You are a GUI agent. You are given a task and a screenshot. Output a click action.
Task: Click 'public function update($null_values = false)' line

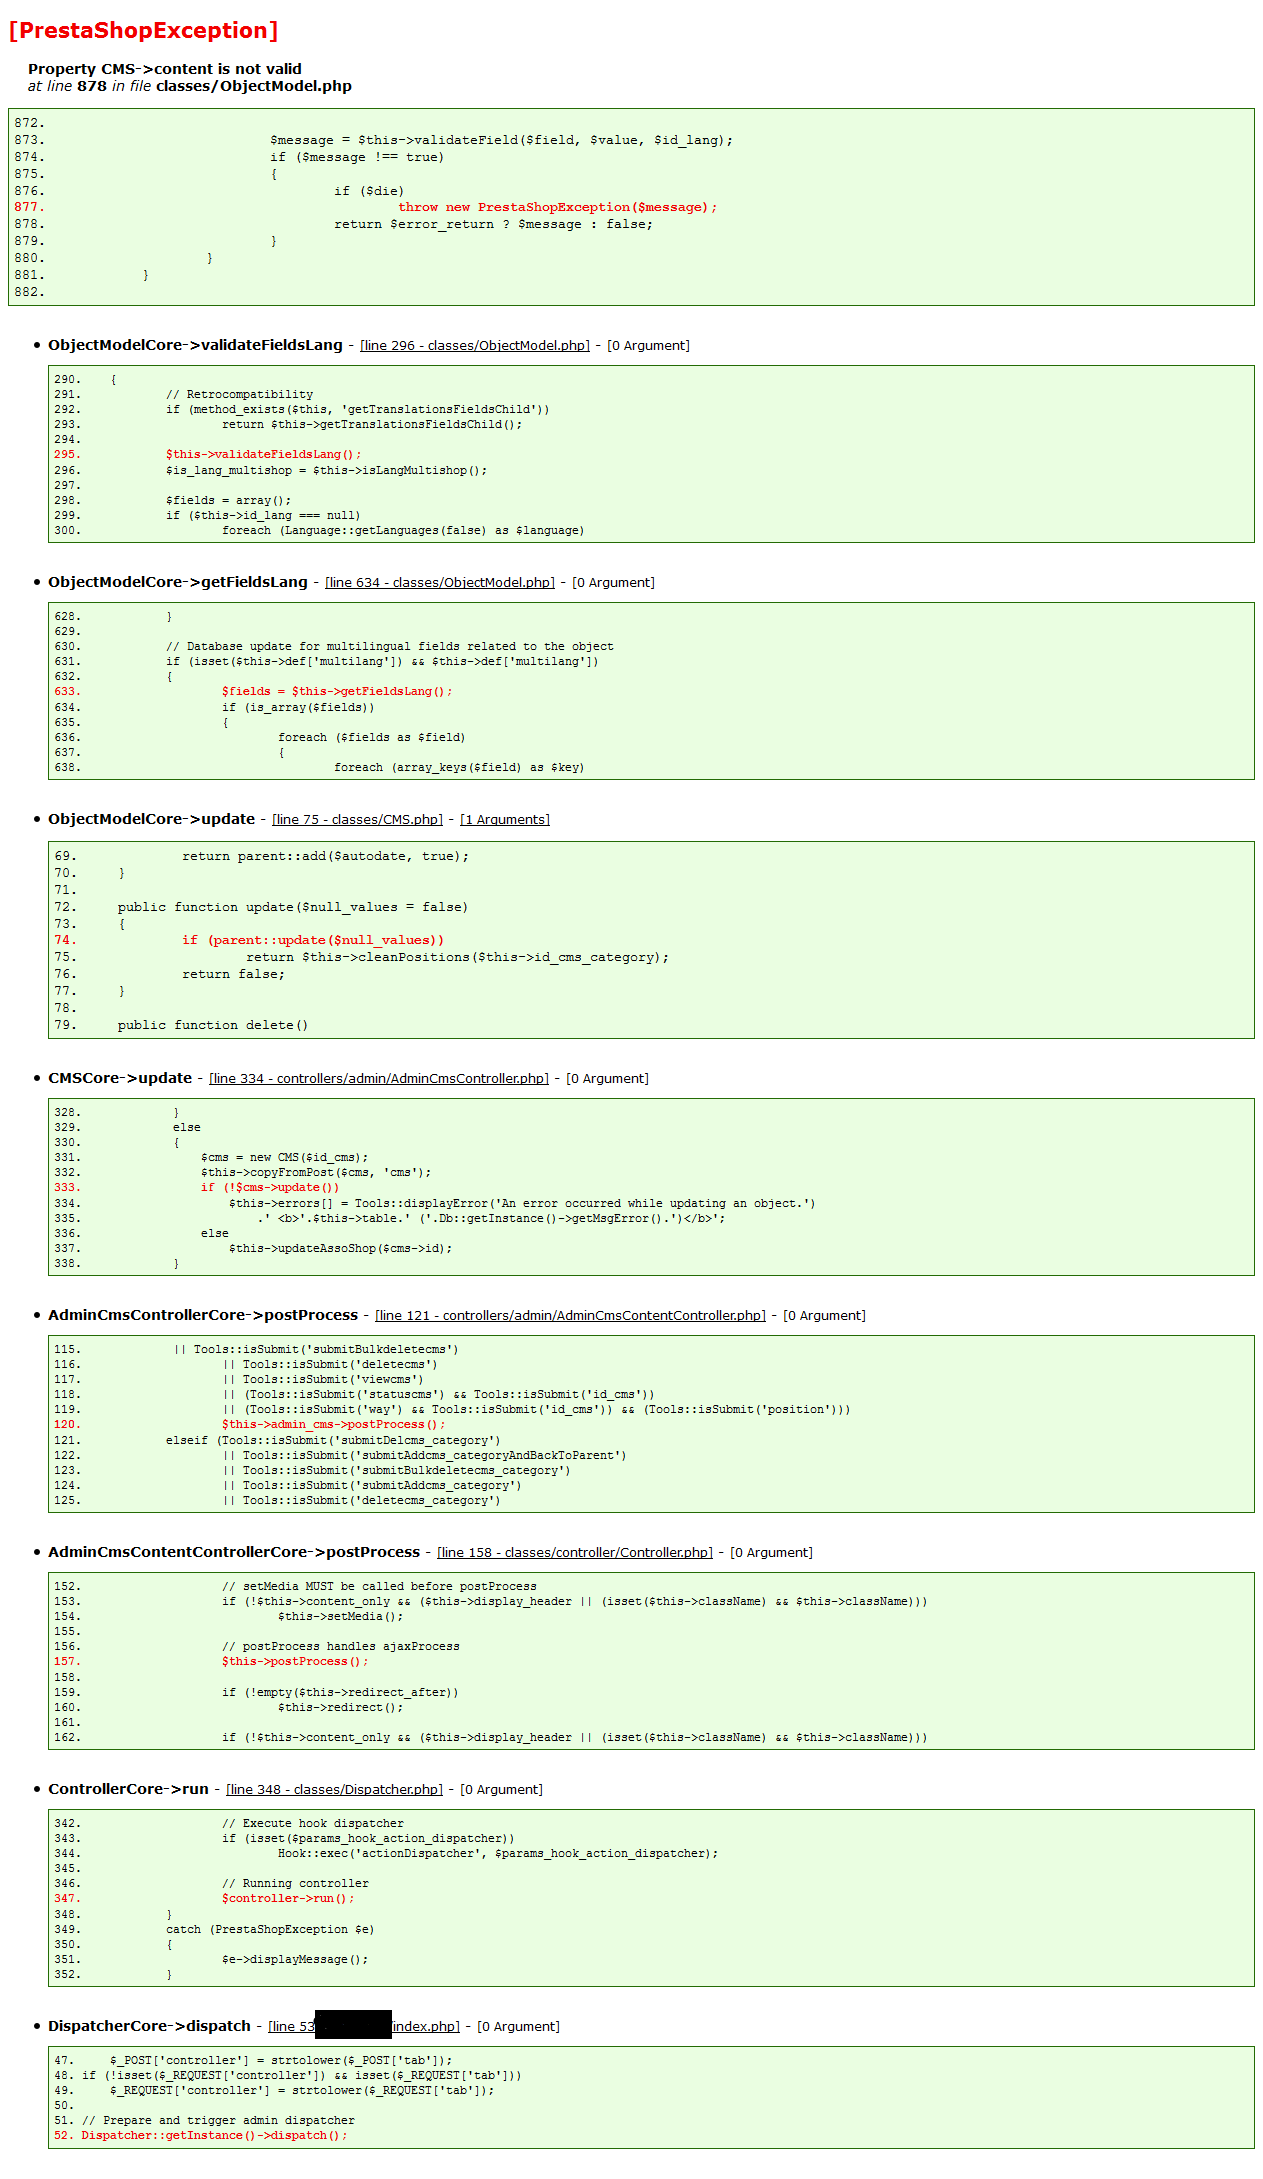click(x=293, y=908)
